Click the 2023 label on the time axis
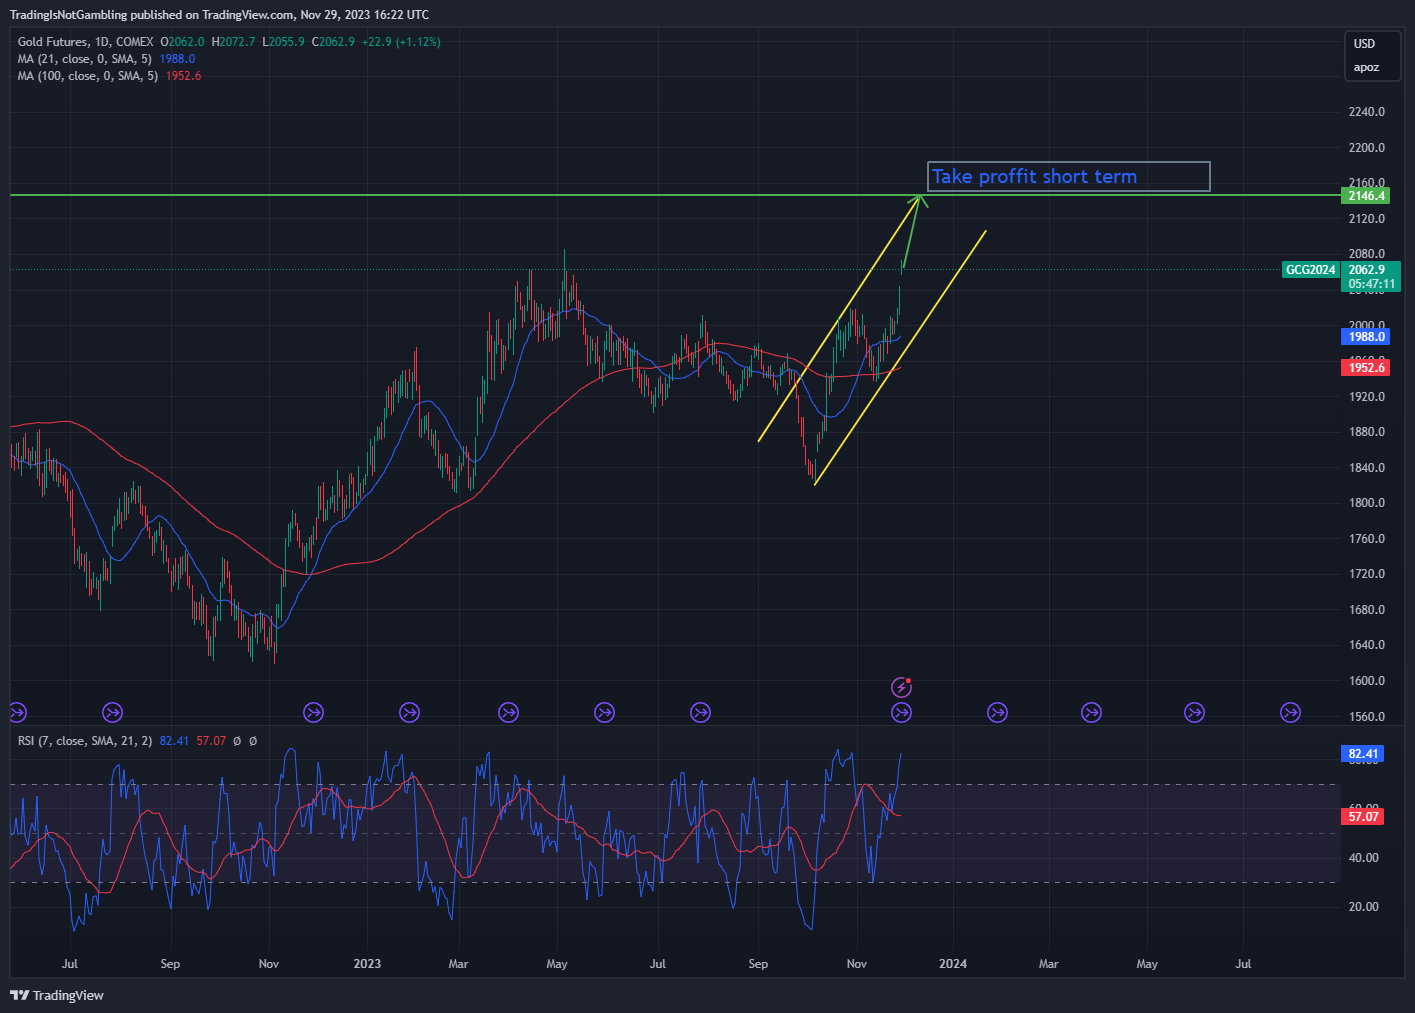 click(367, 964)
